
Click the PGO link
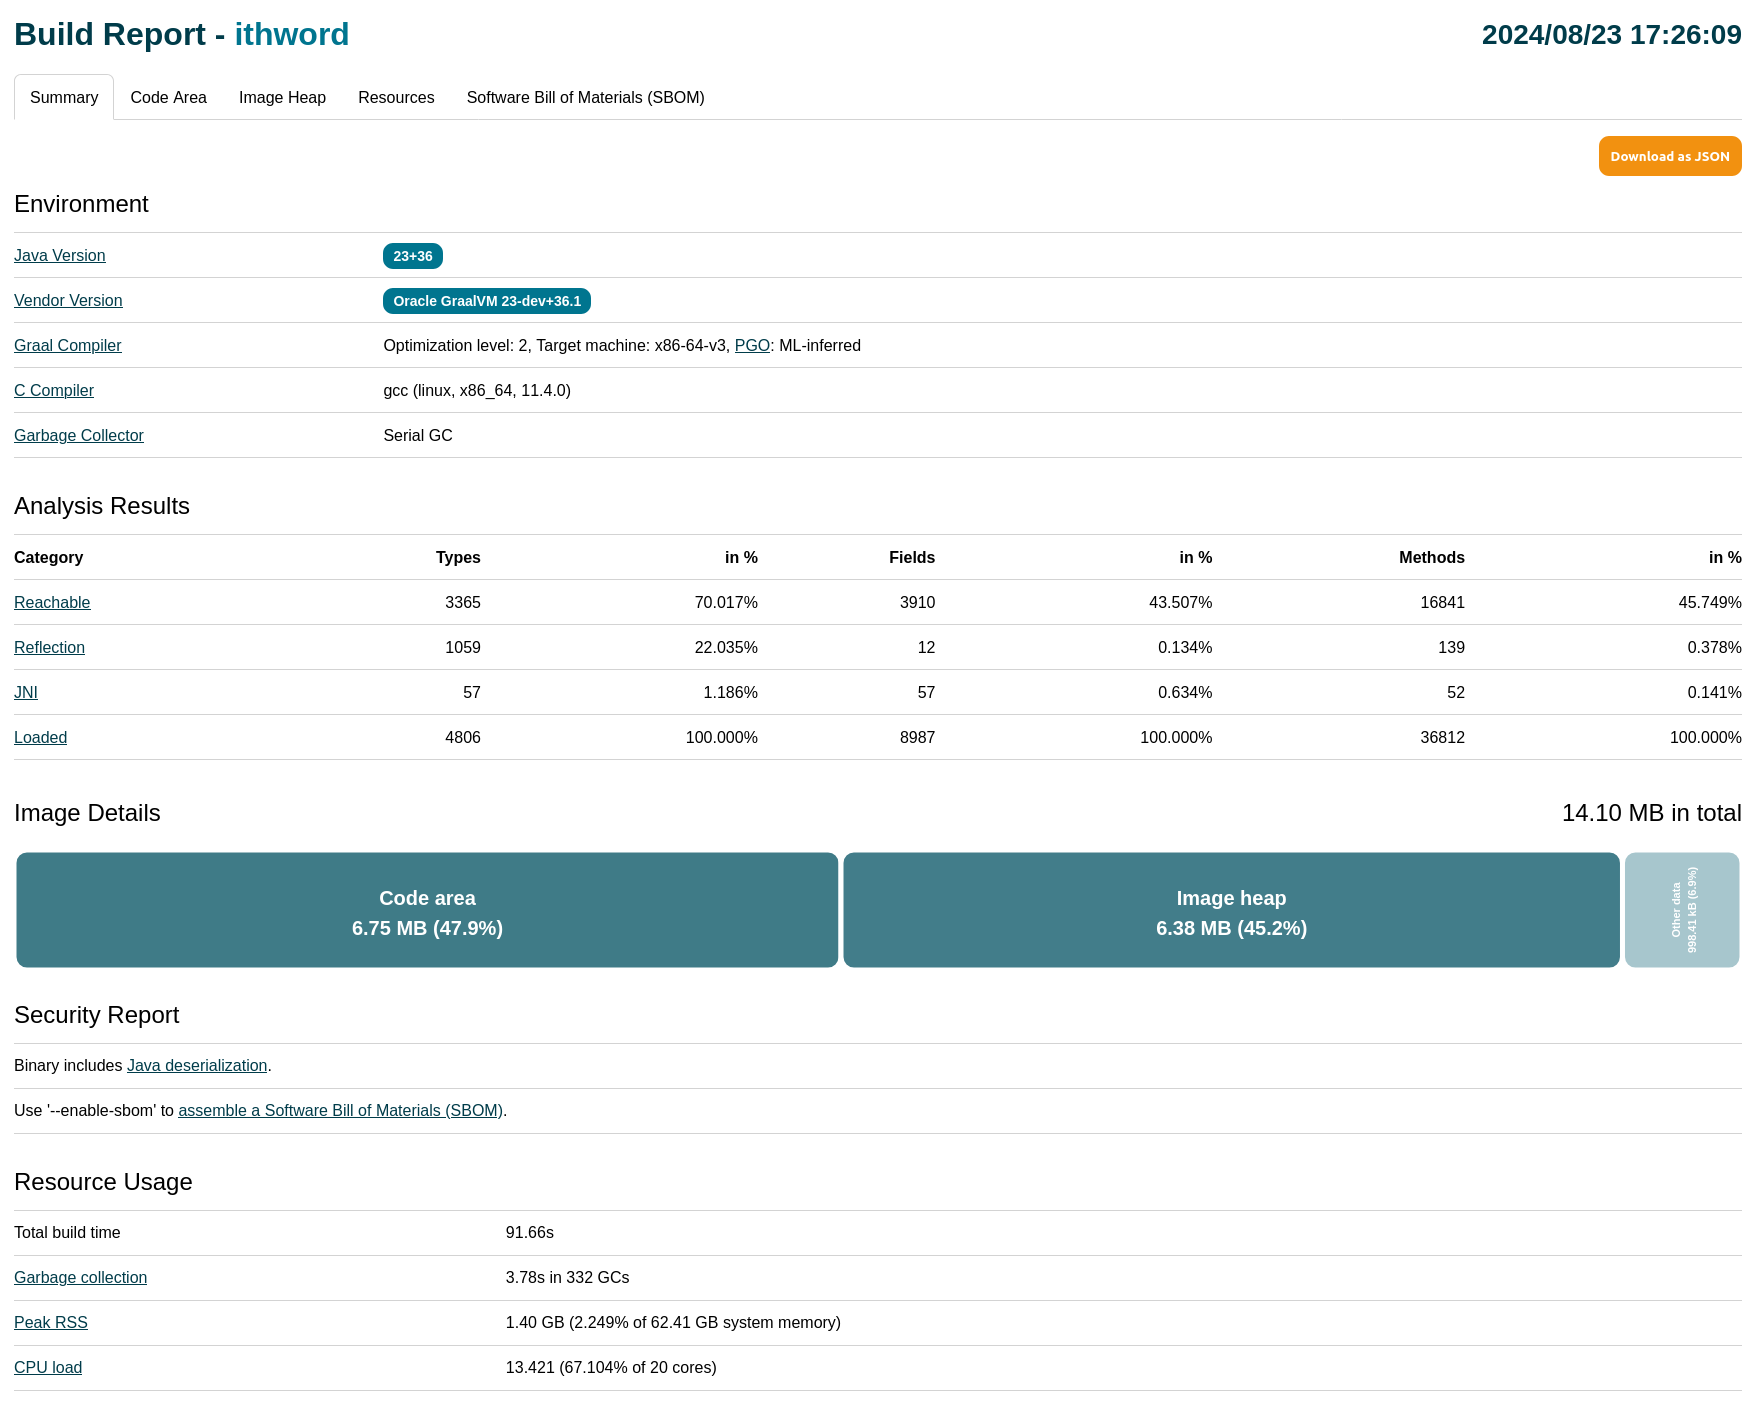tap(752, 346)
